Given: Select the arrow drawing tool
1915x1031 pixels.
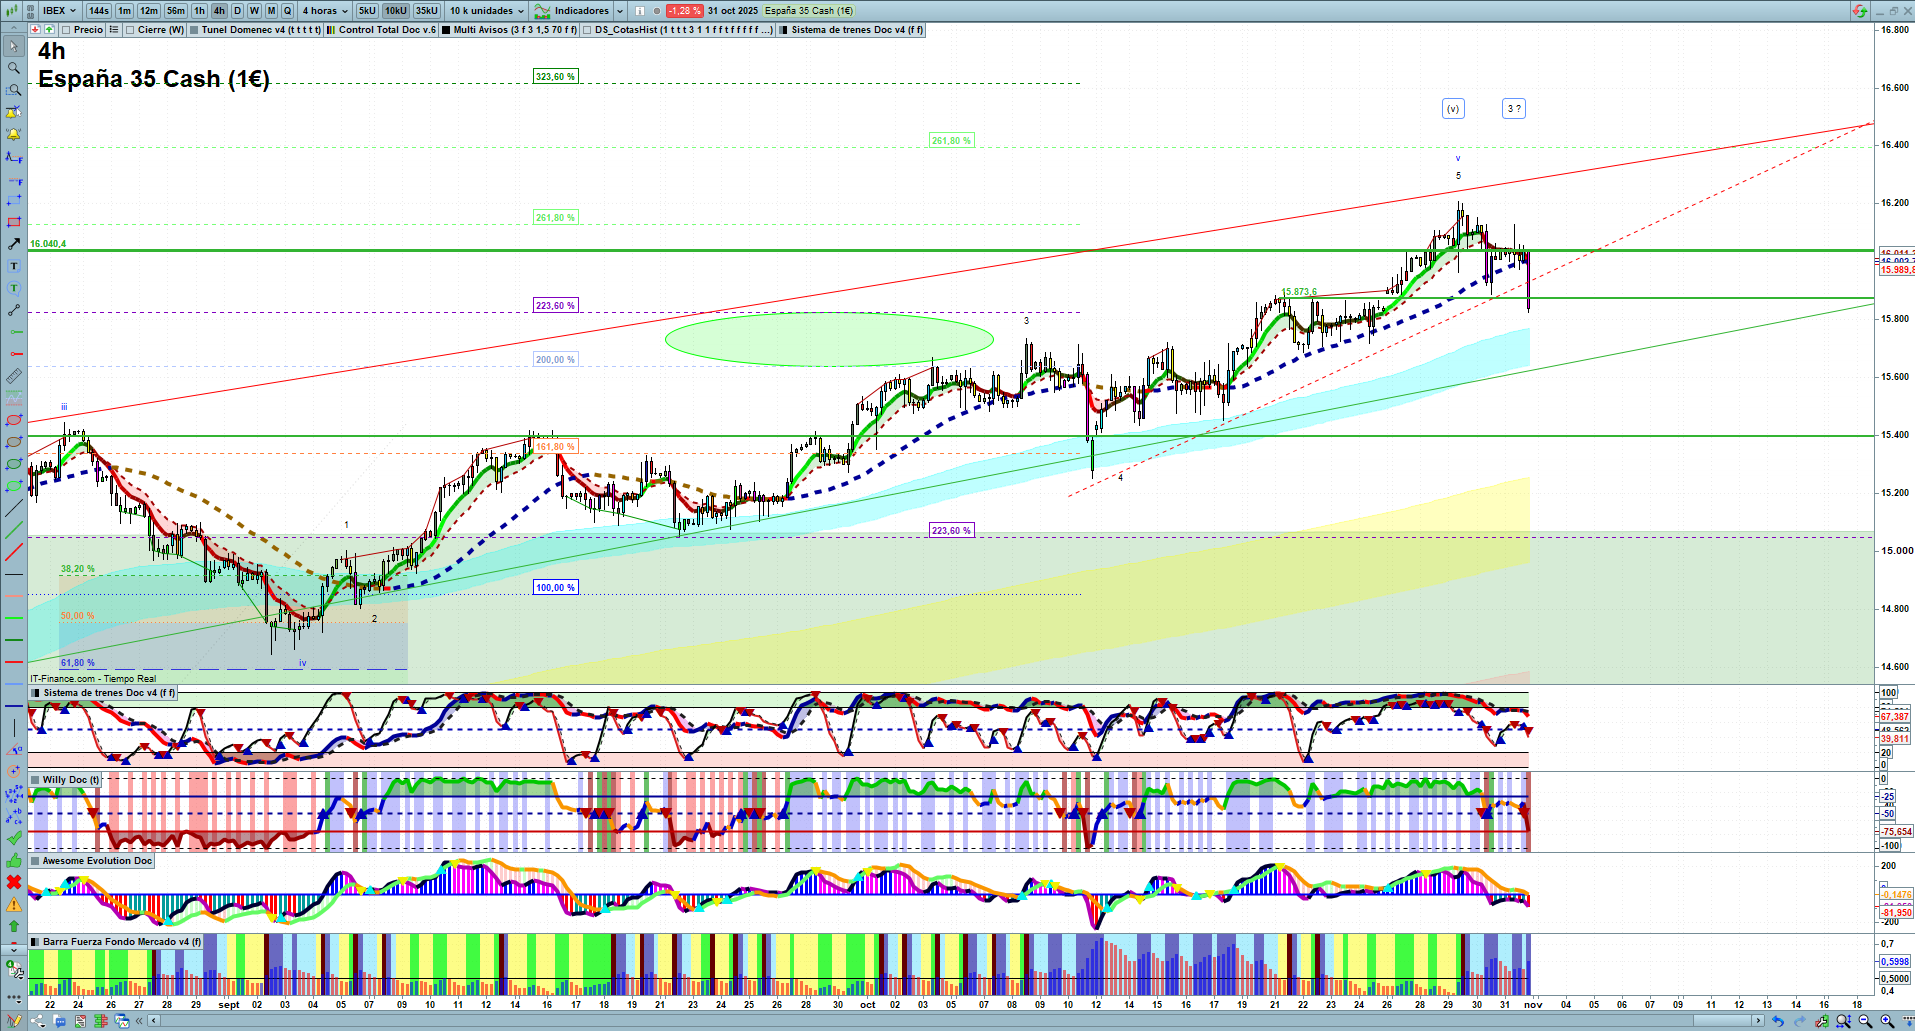Looking at the screenshot, I should click(14, 244).
